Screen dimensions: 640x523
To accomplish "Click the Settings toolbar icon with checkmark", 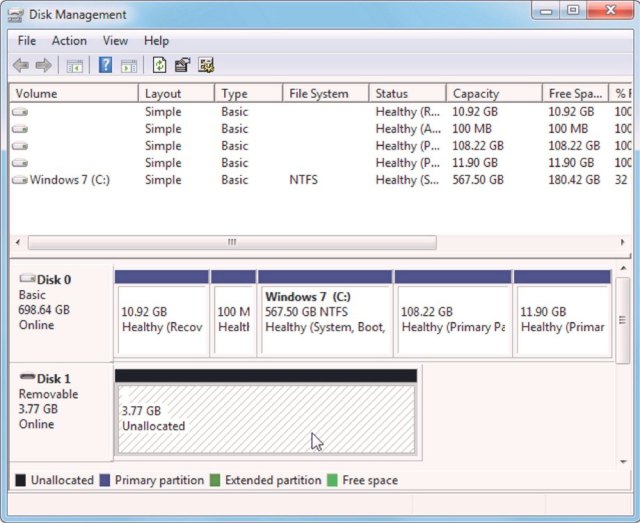I will [x=206, y=66].
